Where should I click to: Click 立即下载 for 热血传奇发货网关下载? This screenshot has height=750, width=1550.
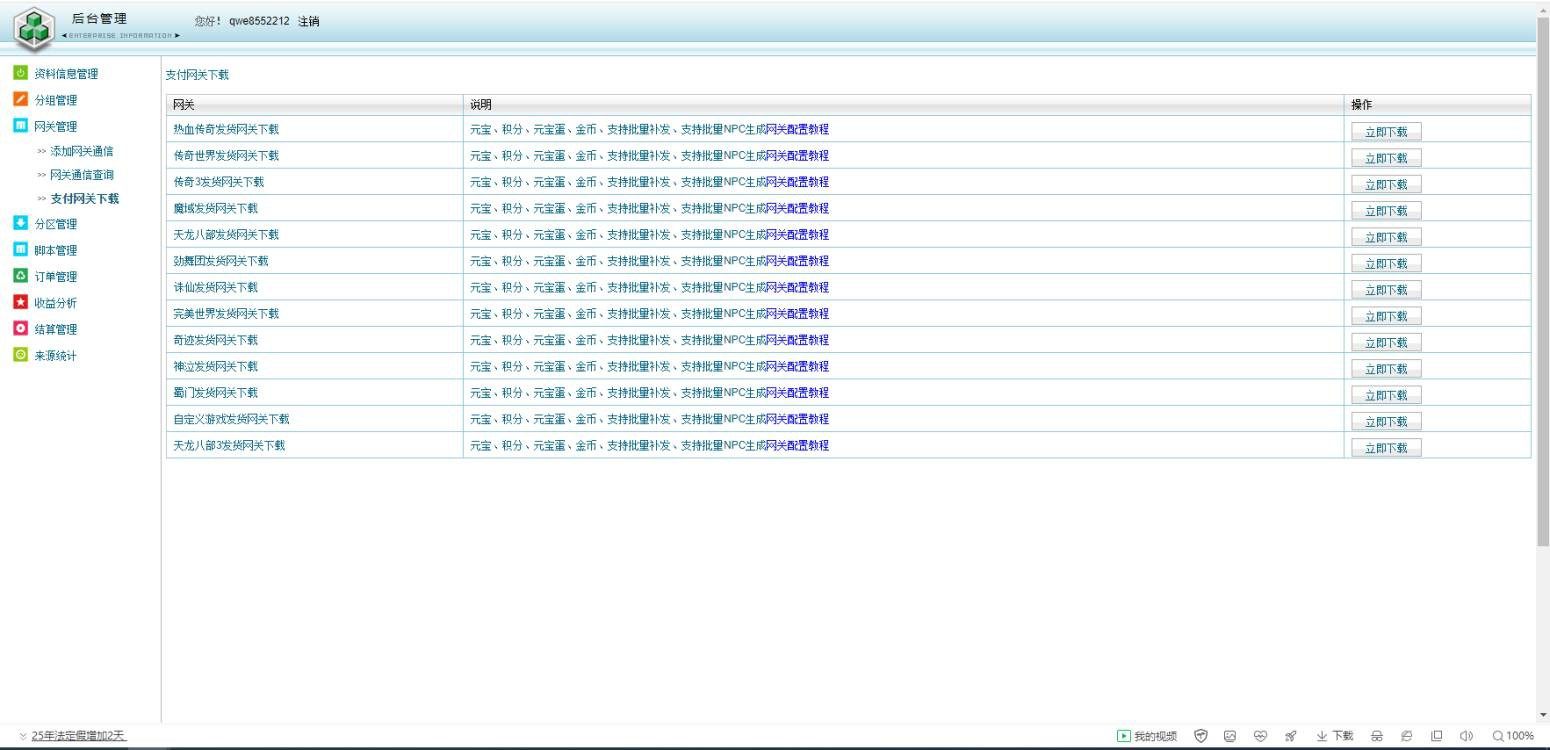click(x=1386, y=131)
